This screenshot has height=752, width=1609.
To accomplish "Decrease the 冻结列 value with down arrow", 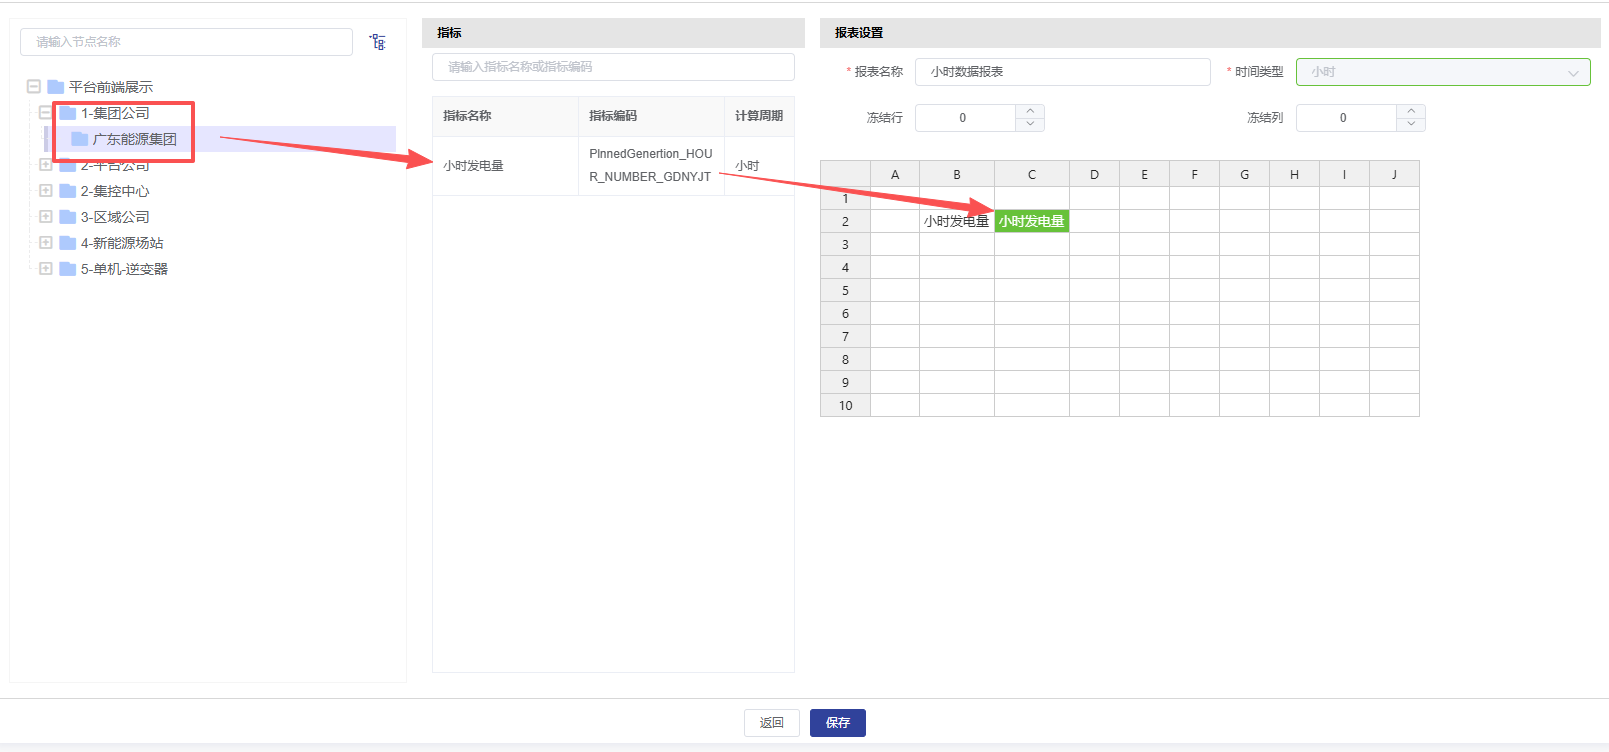I will (x=1411, y=124).
